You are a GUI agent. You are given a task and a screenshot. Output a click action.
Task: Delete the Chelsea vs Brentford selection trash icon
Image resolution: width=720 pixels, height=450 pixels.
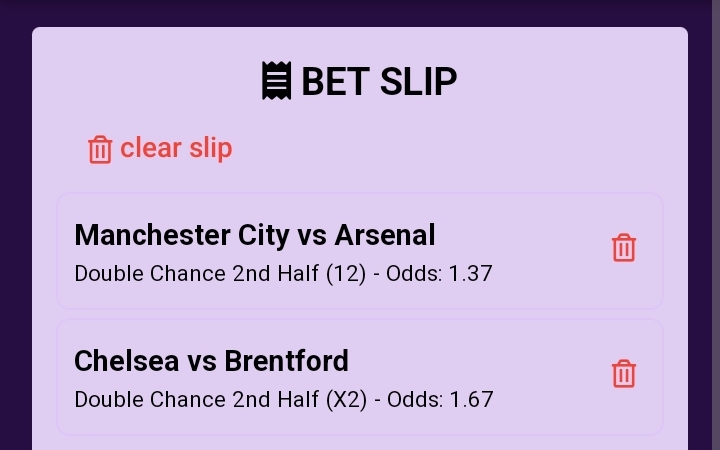624,374
